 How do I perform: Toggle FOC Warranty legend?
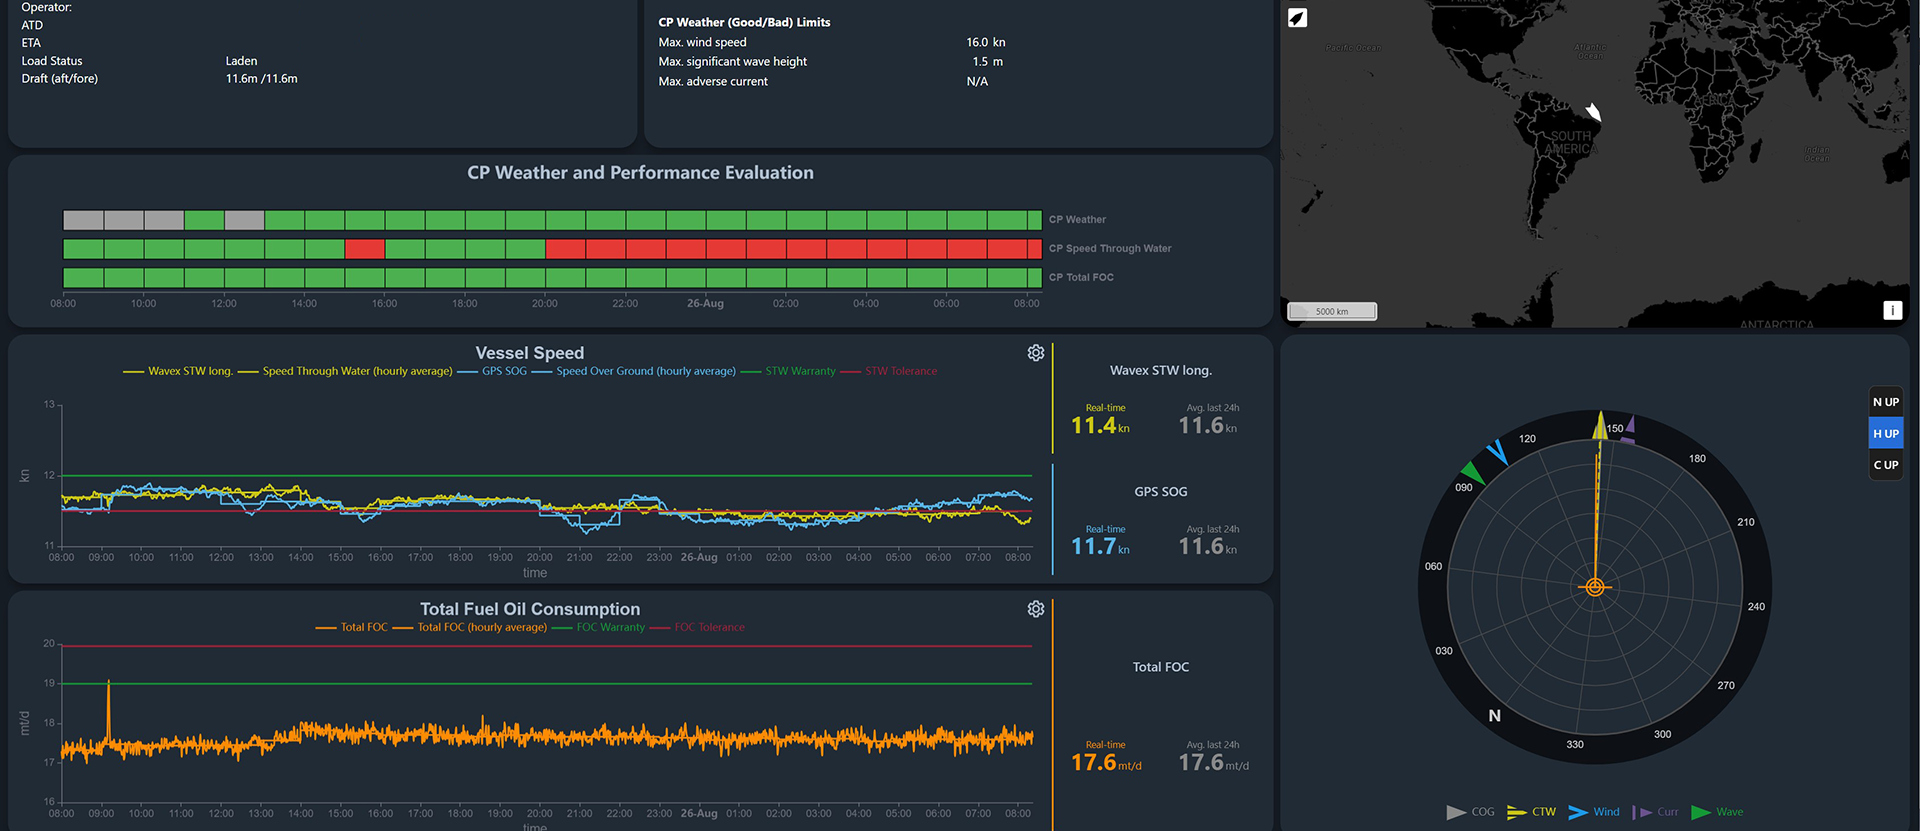598,627
